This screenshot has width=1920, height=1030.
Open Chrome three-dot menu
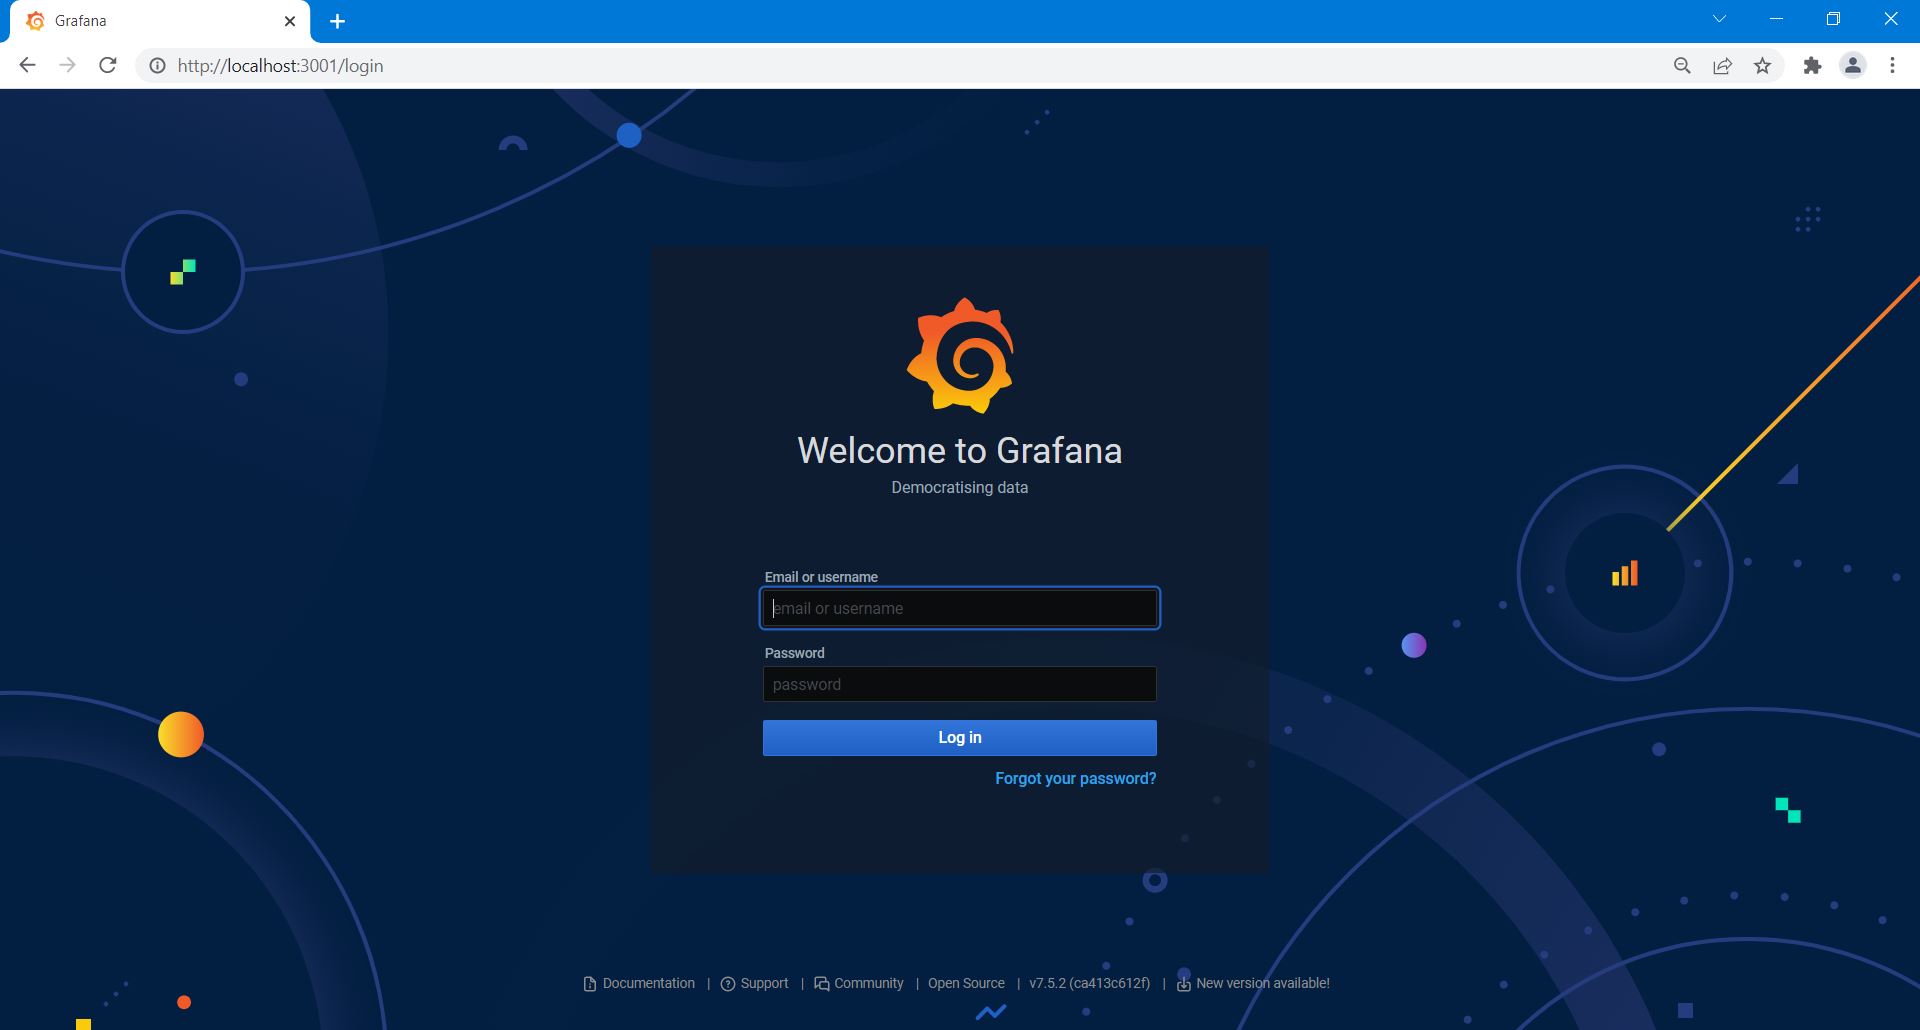(x=1892, y=66)
